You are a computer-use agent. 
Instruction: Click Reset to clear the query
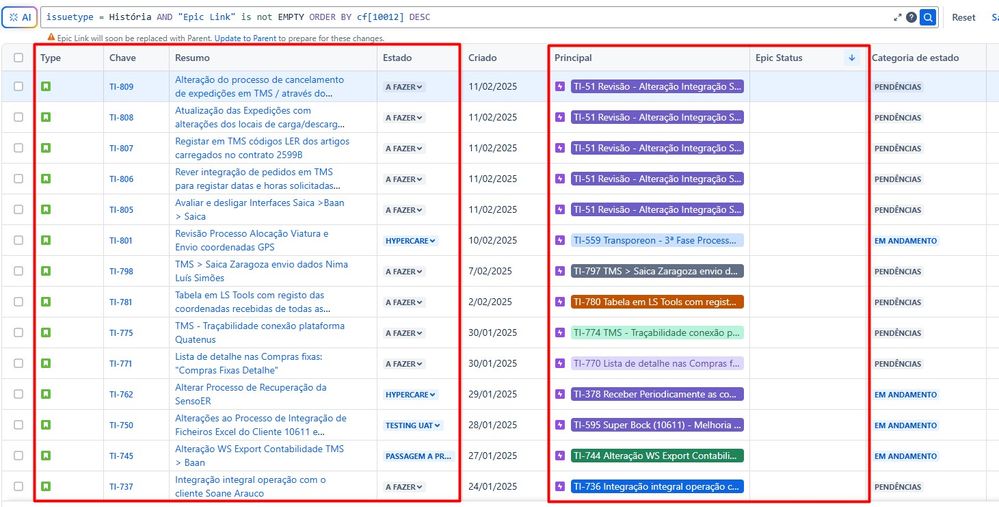963,18
